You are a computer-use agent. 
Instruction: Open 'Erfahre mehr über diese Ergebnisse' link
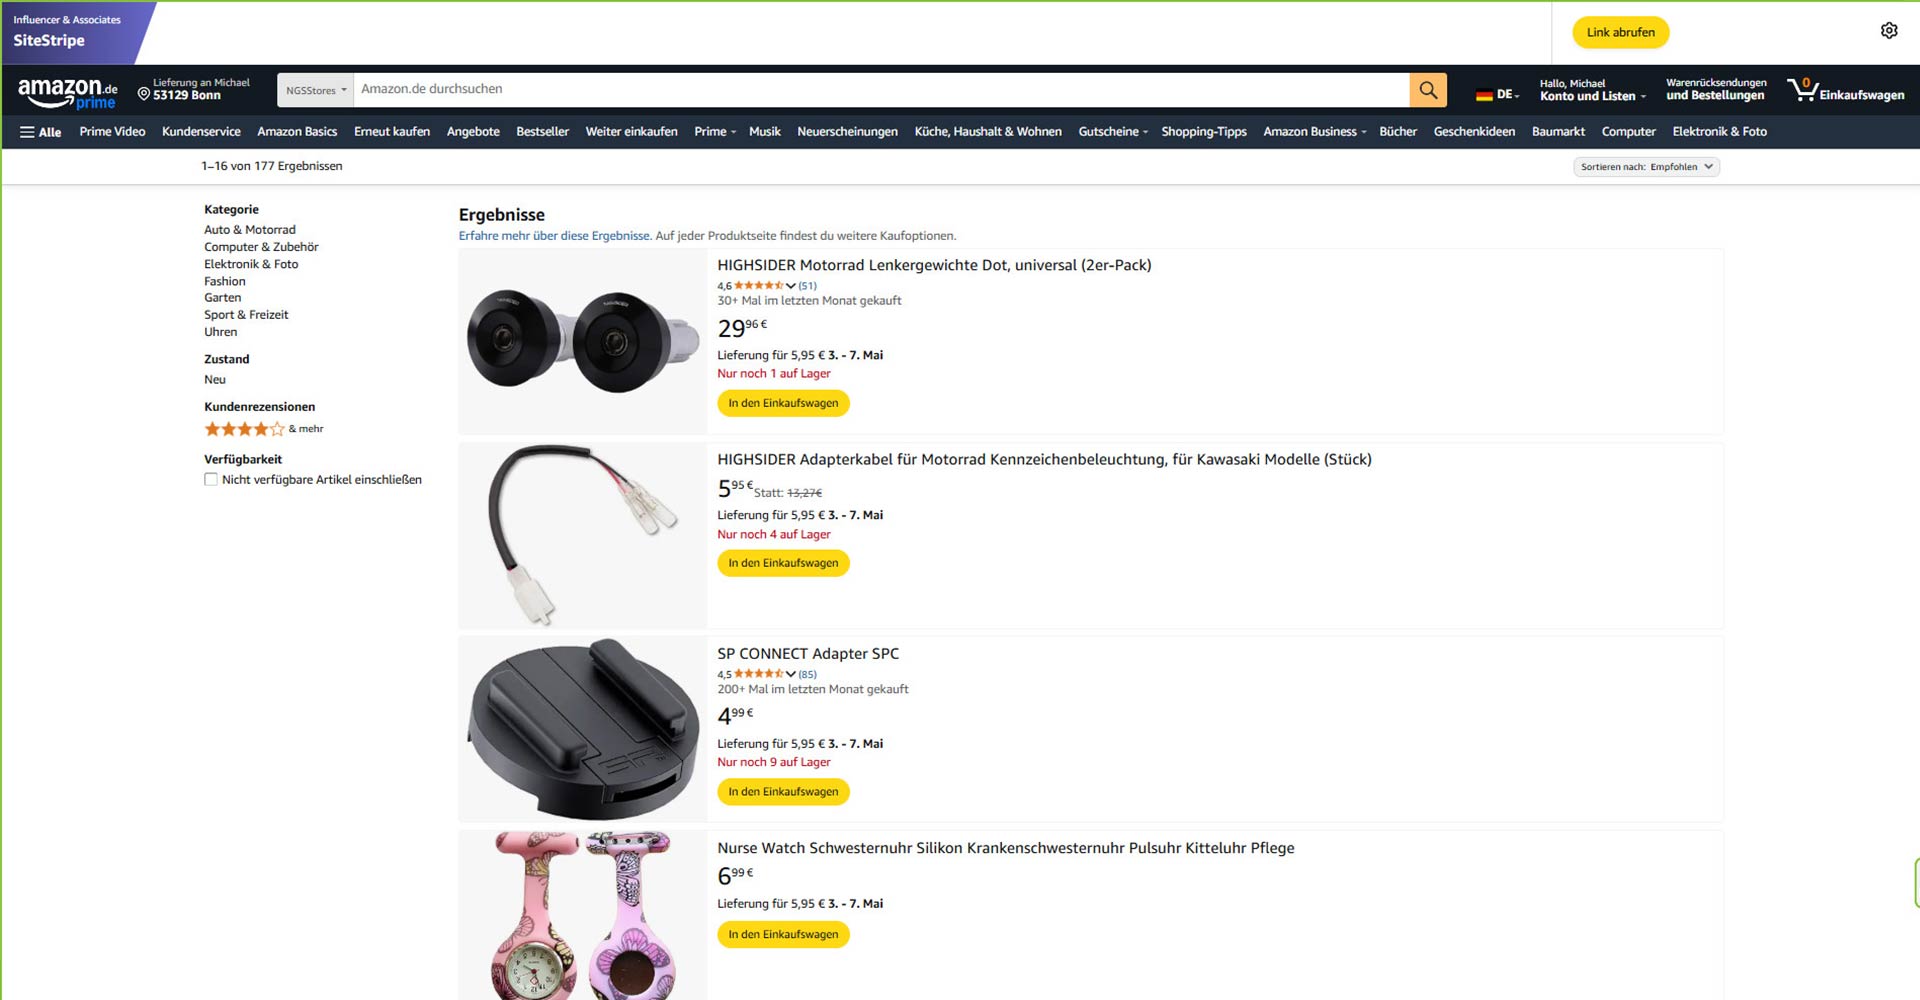coord(554,236)
